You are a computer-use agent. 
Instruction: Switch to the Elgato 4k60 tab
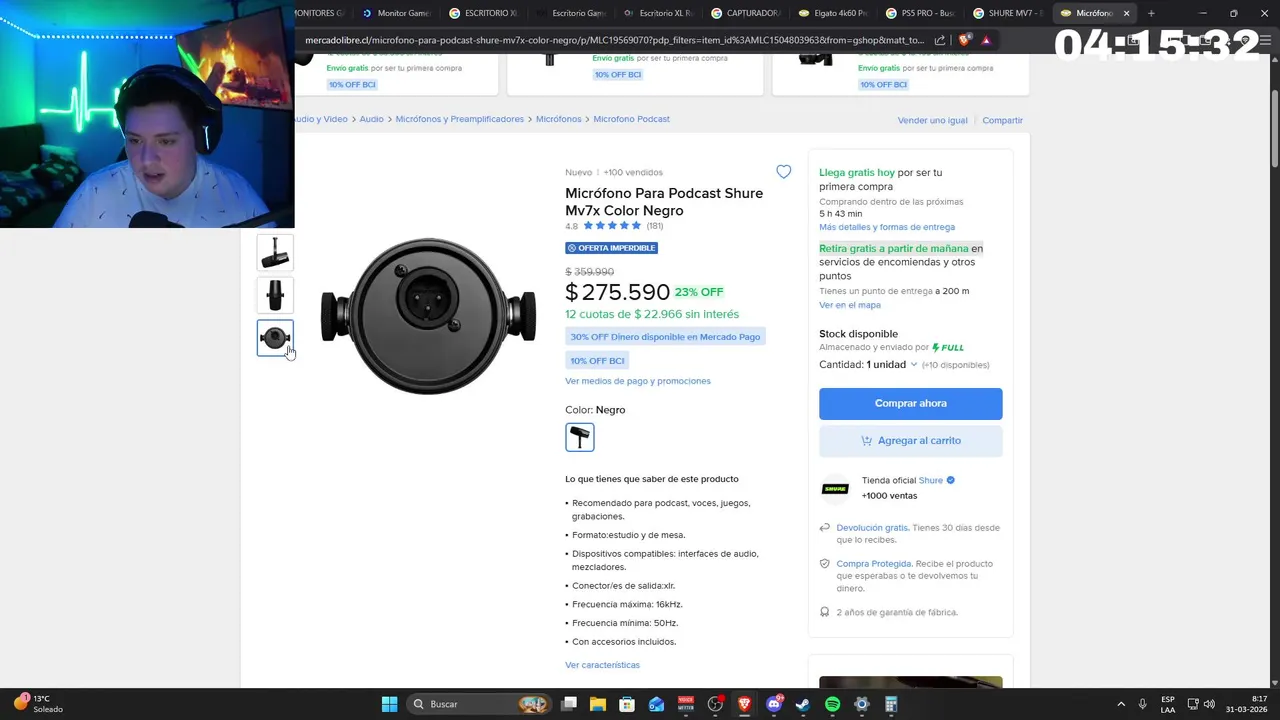[x=834, y=13]
